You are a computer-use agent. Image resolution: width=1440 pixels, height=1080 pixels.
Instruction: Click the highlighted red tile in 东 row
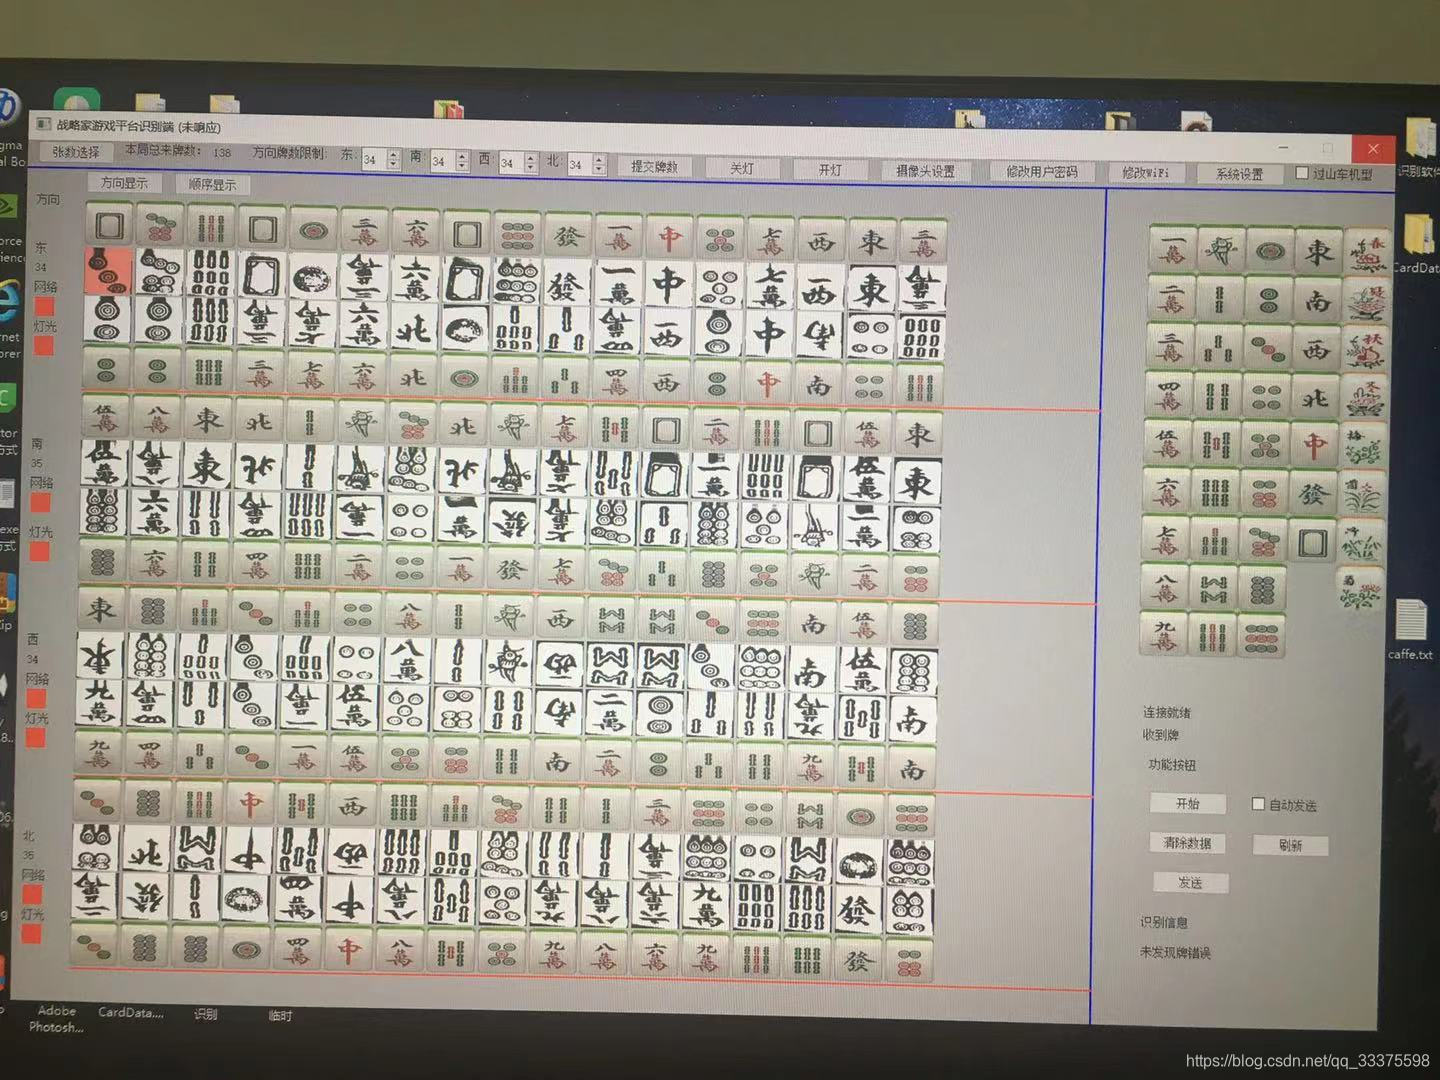click(x=108, y=272)
